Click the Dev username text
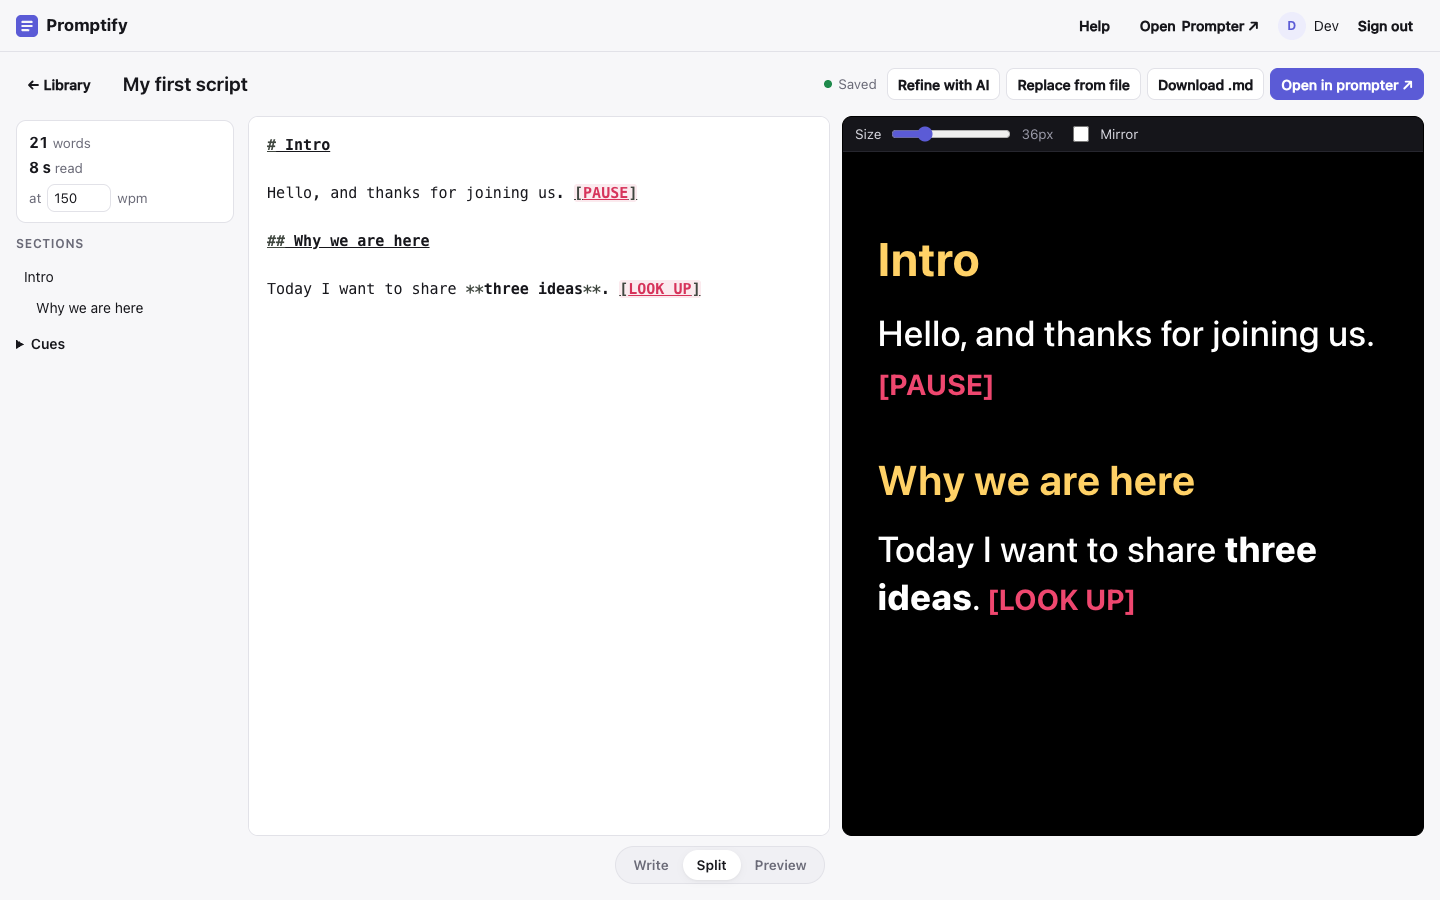Image resolution: width=1440 pixels, height=900 pixels. [1326, 26]
